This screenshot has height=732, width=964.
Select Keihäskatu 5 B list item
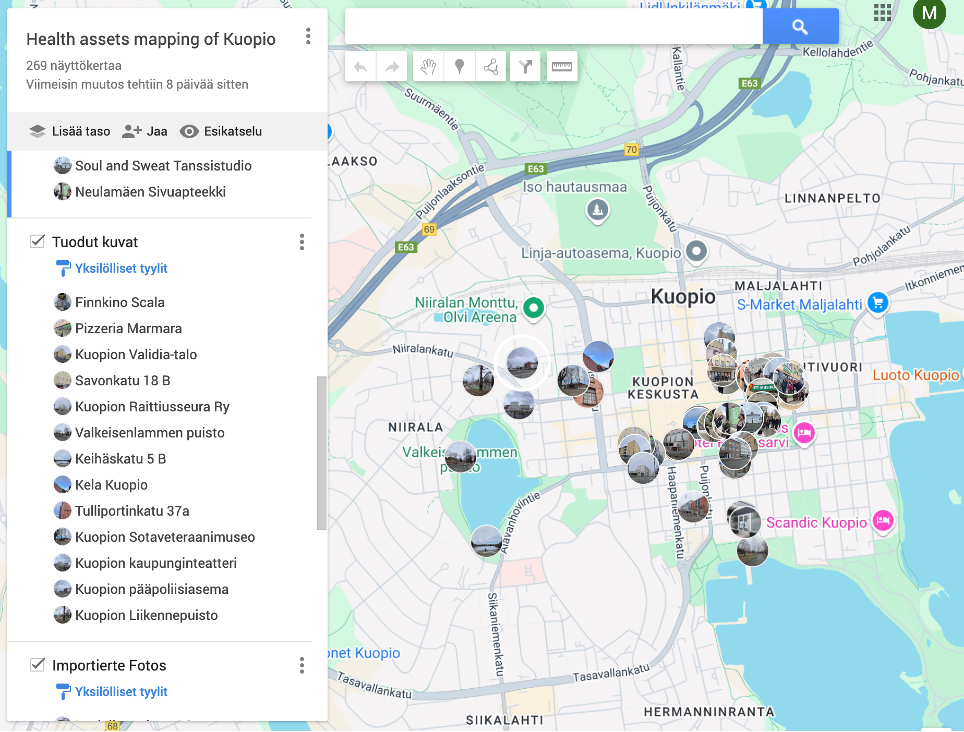click(x=120, y=459)
